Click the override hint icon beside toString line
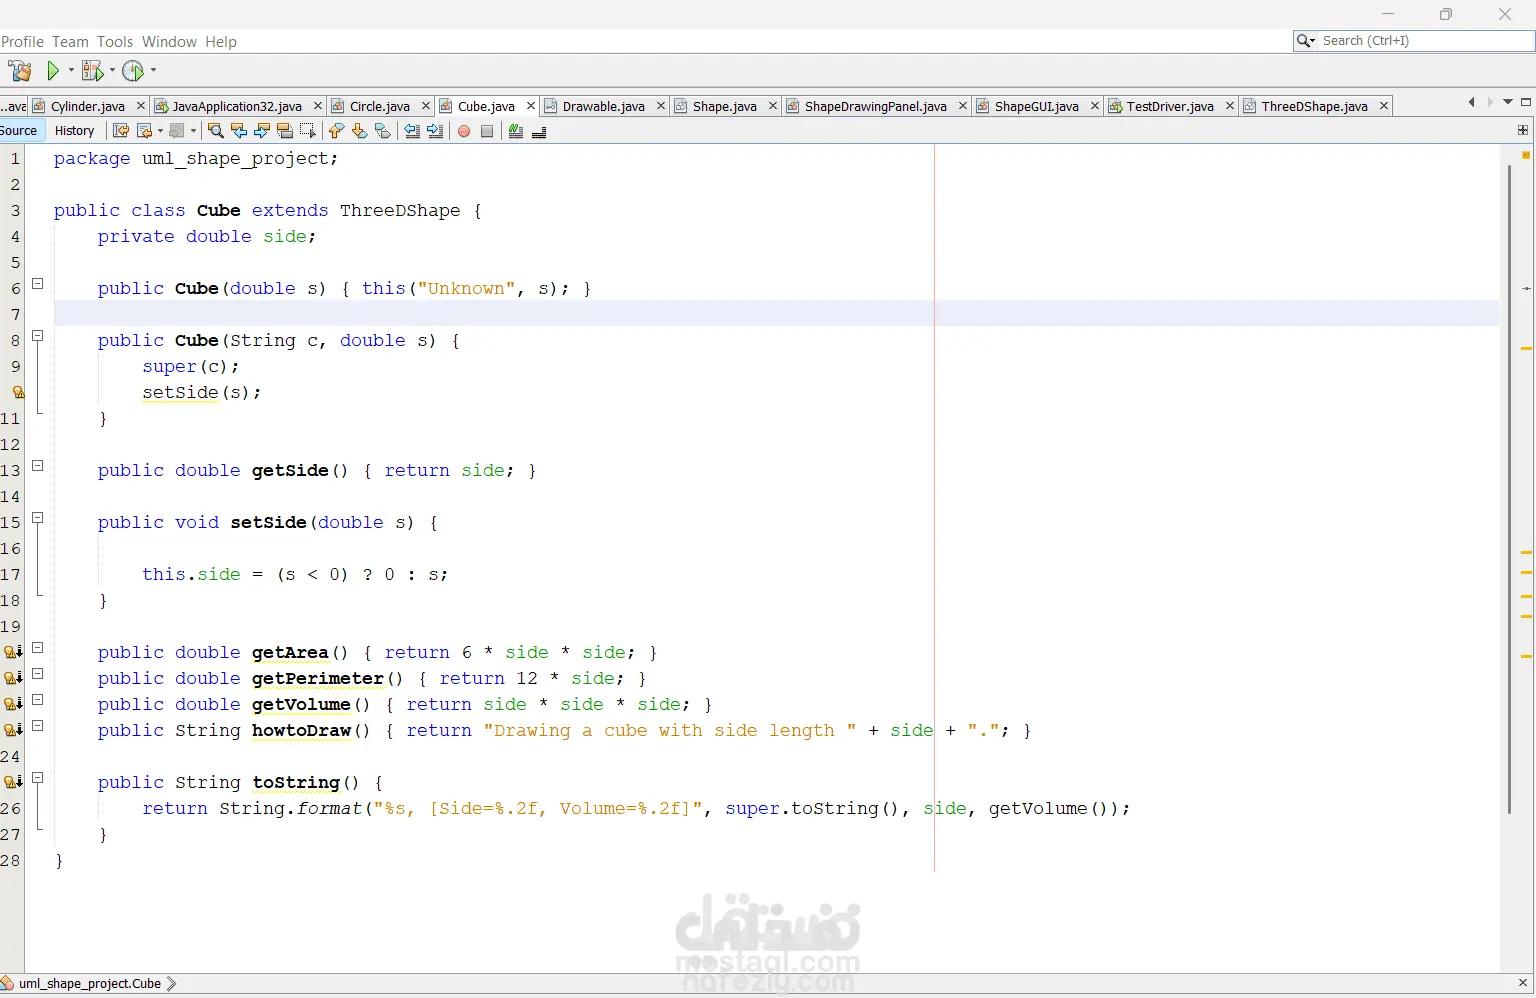Image resolution: width=1536 pixels, height=998 pixels. click(13, 782)
